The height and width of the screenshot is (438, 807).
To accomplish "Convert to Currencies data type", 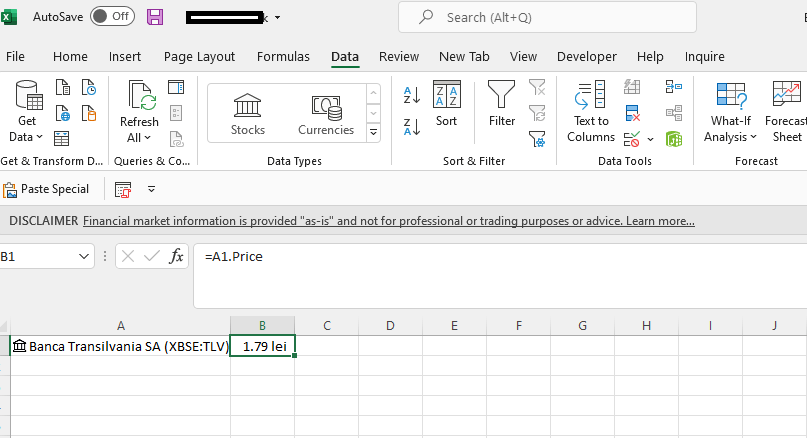I will [x=326, y=114].
